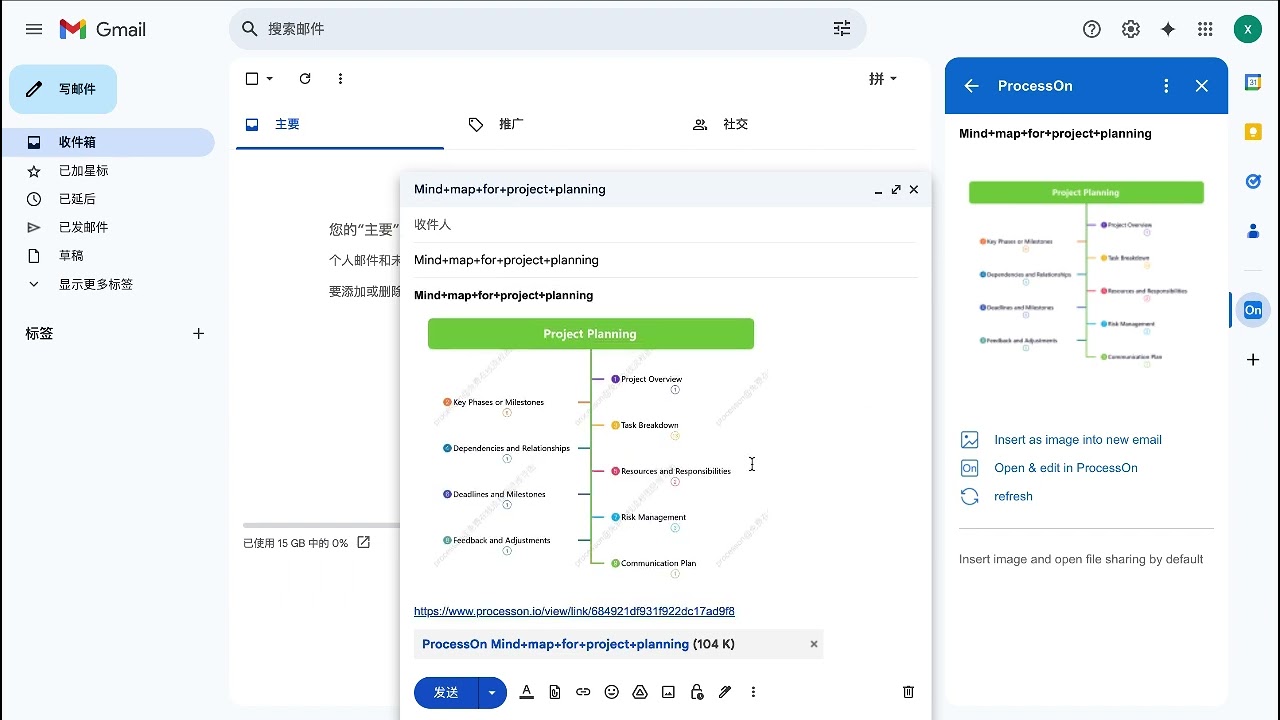This screenshot has width=1280, height=720.
Task: Expand compose window to full screen
Action: (x=896, y=190)
